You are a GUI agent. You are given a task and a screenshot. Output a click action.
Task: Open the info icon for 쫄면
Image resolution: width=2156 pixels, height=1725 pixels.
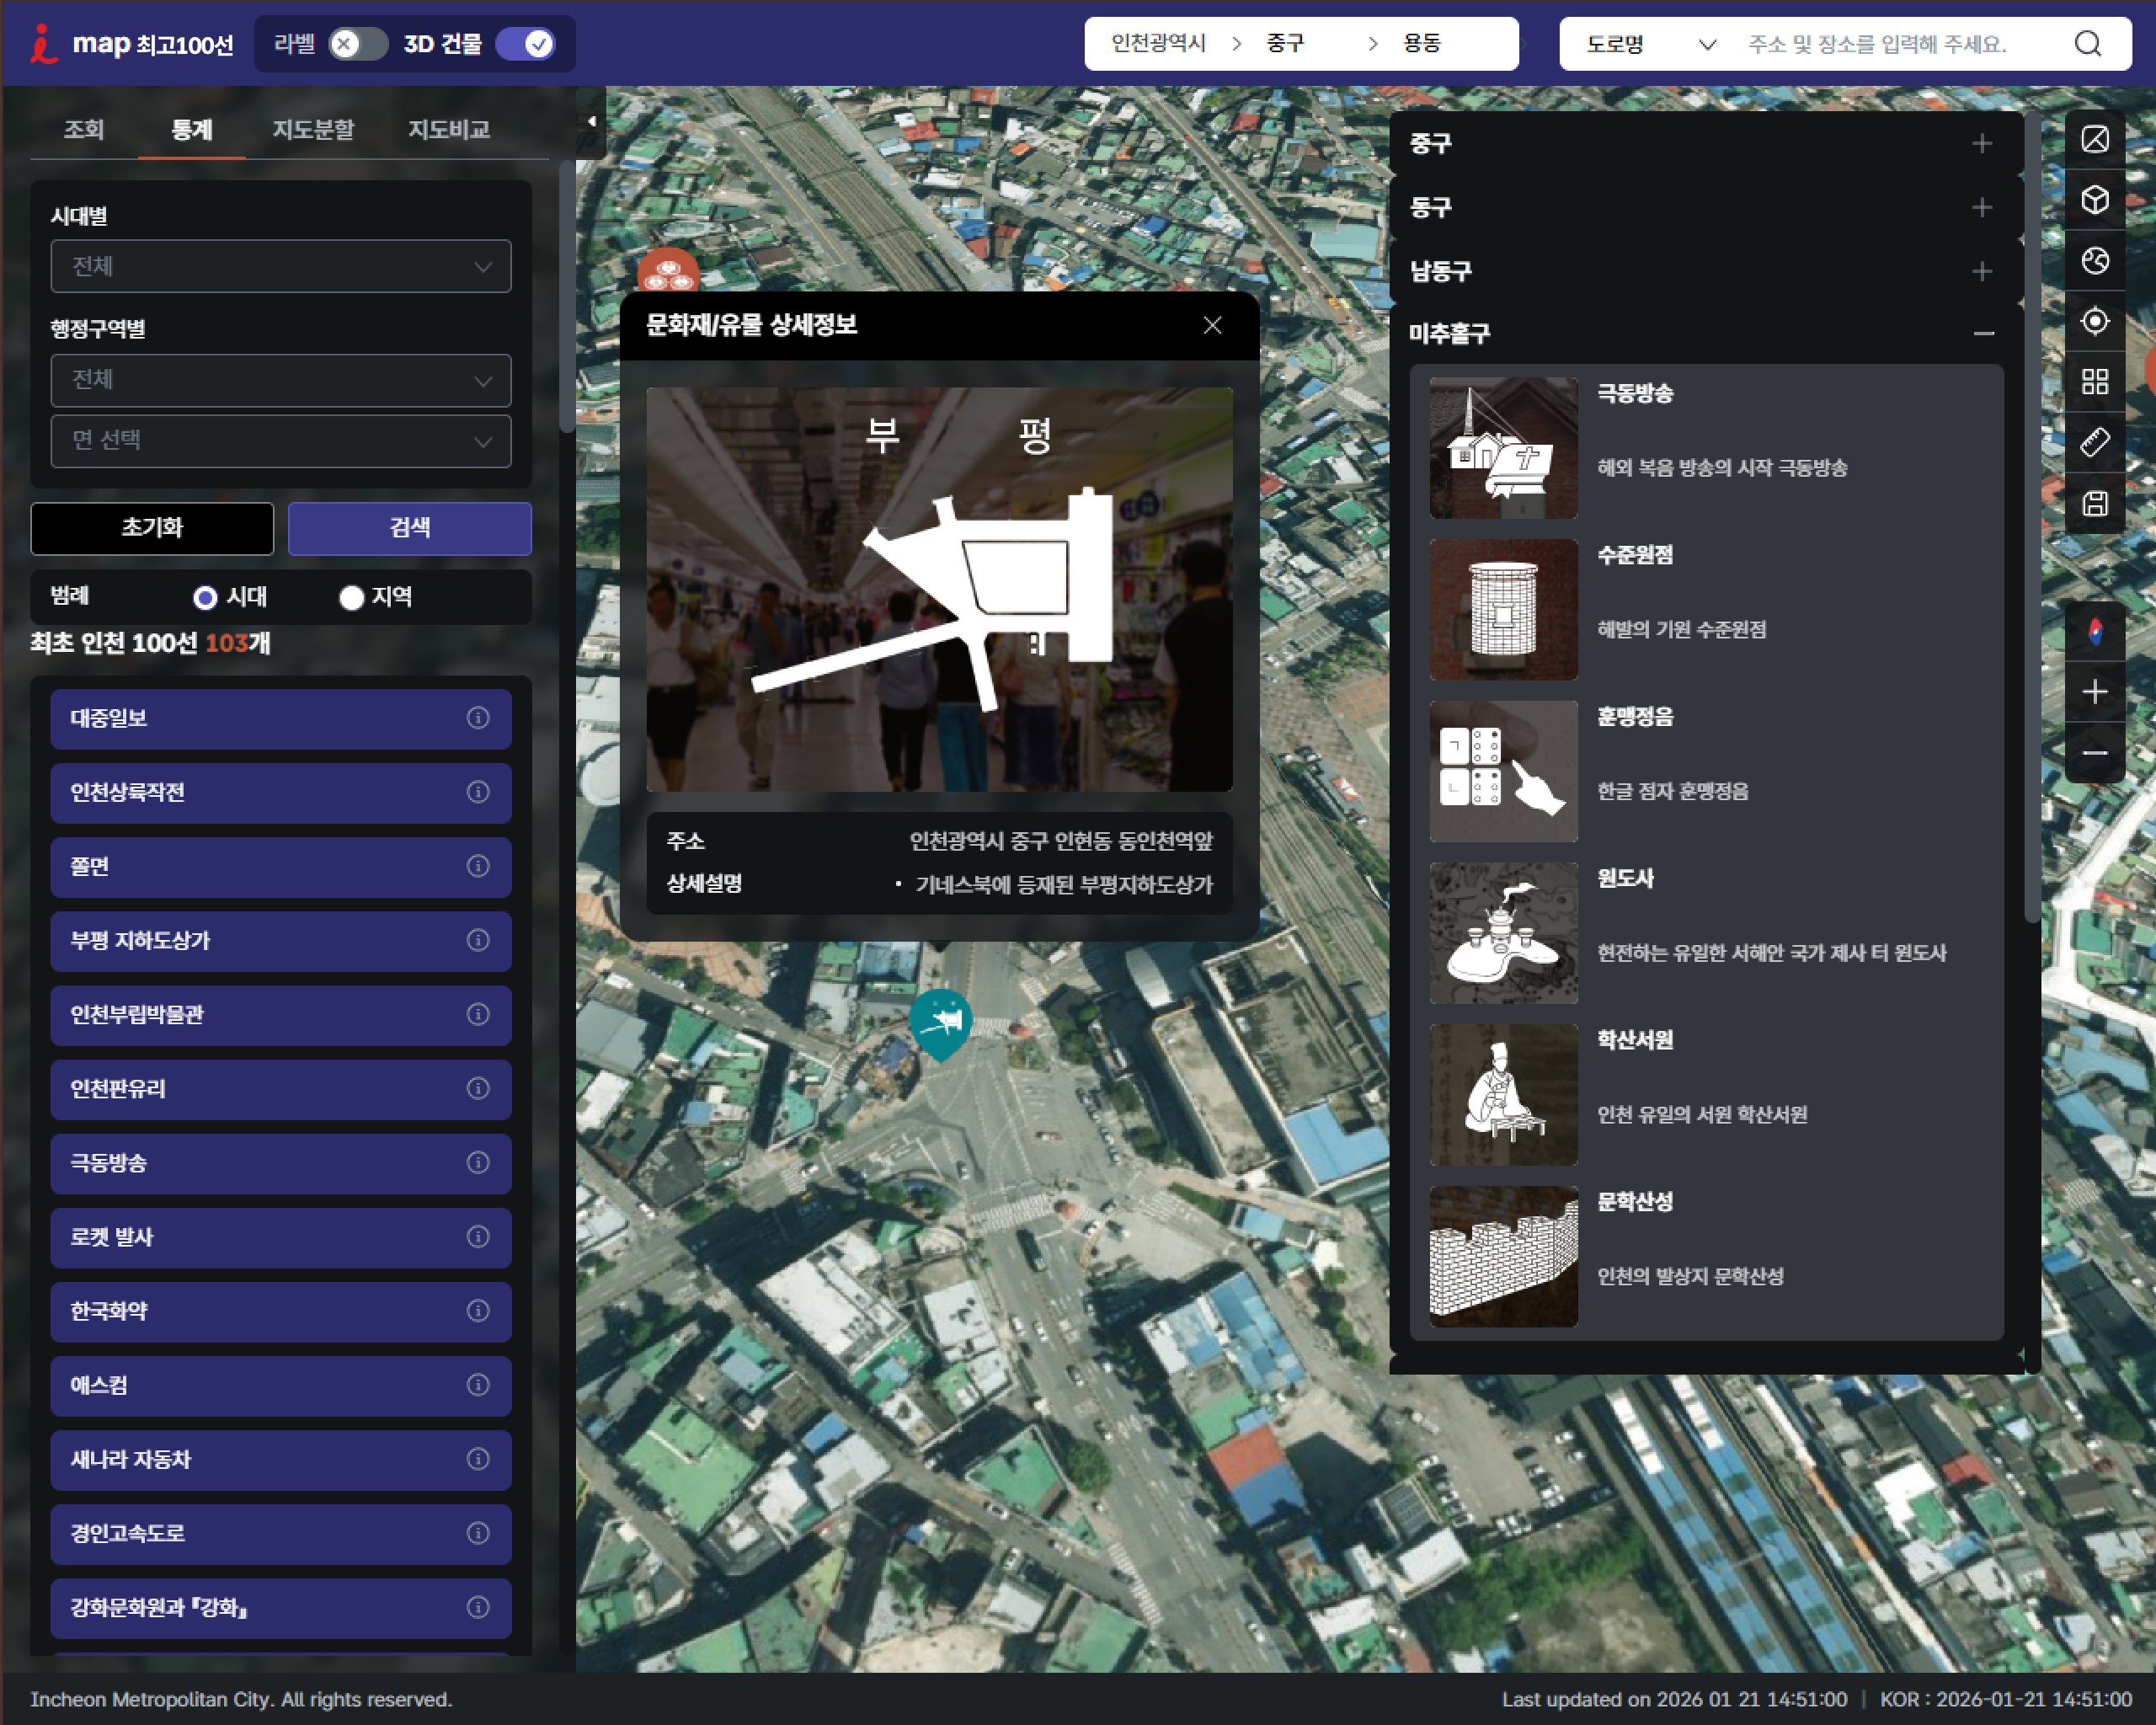pos(478,866)
